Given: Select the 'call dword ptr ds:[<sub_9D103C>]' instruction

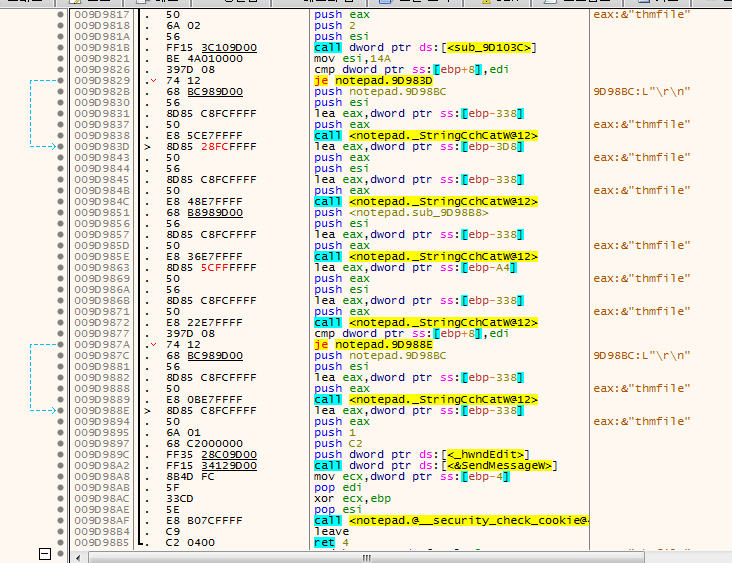Looking at the screenshot, I should click(425, 48).
